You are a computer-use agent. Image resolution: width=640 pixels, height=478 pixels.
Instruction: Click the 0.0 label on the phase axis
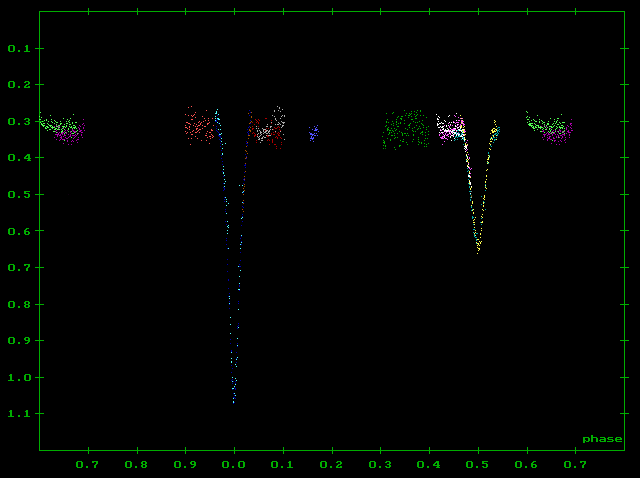click(x=234, y=465)
